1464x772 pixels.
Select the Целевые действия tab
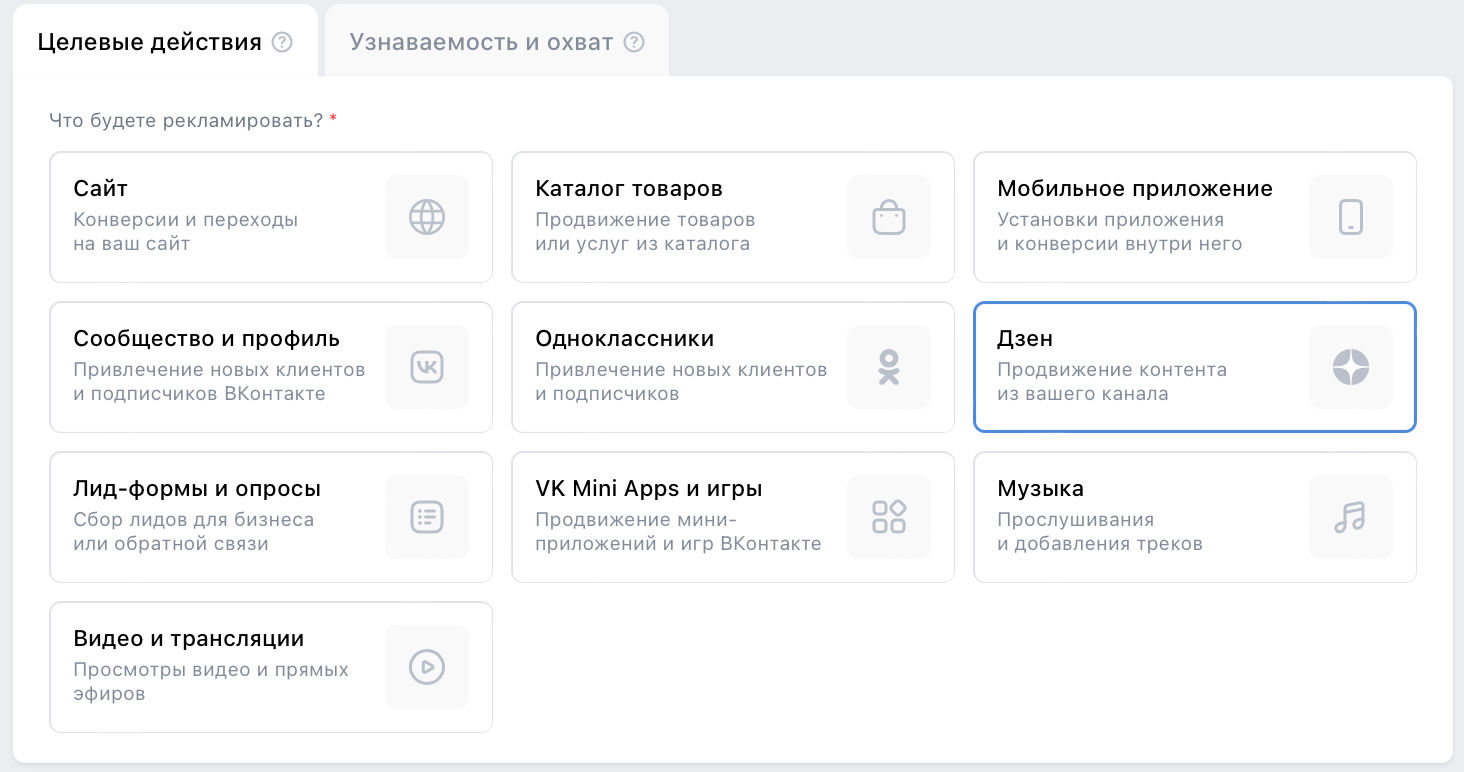(x=149, y=42)
